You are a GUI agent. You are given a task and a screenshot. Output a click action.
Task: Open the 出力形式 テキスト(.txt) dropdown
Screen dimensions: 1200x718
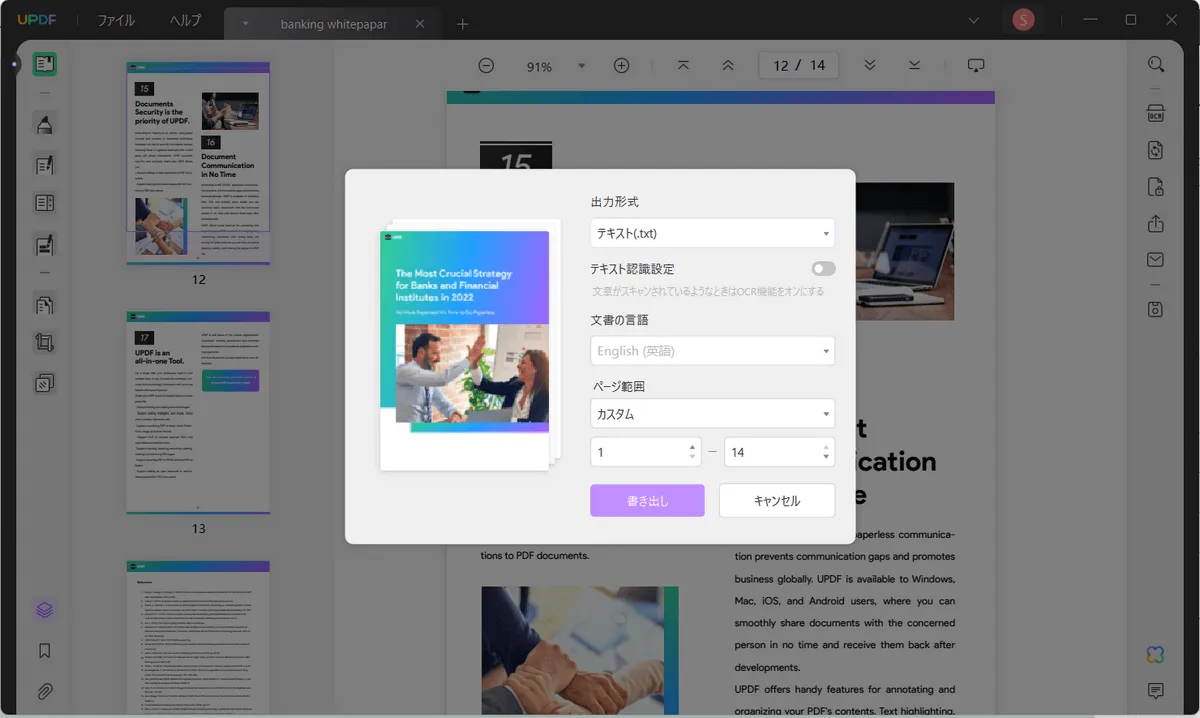click(x=712, y=233)
